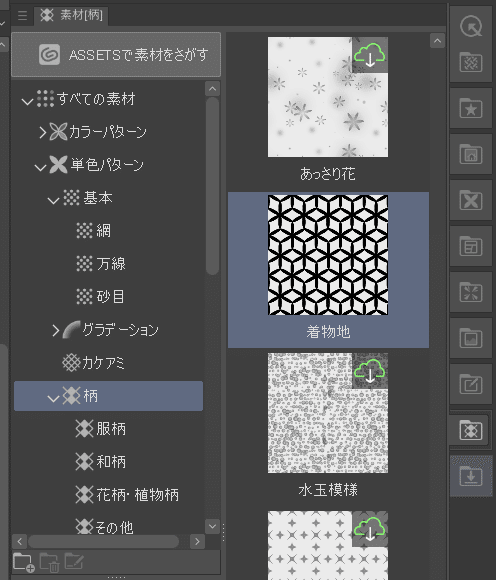Create a new material folder
The image size is (496, 580).
[24, 562]
